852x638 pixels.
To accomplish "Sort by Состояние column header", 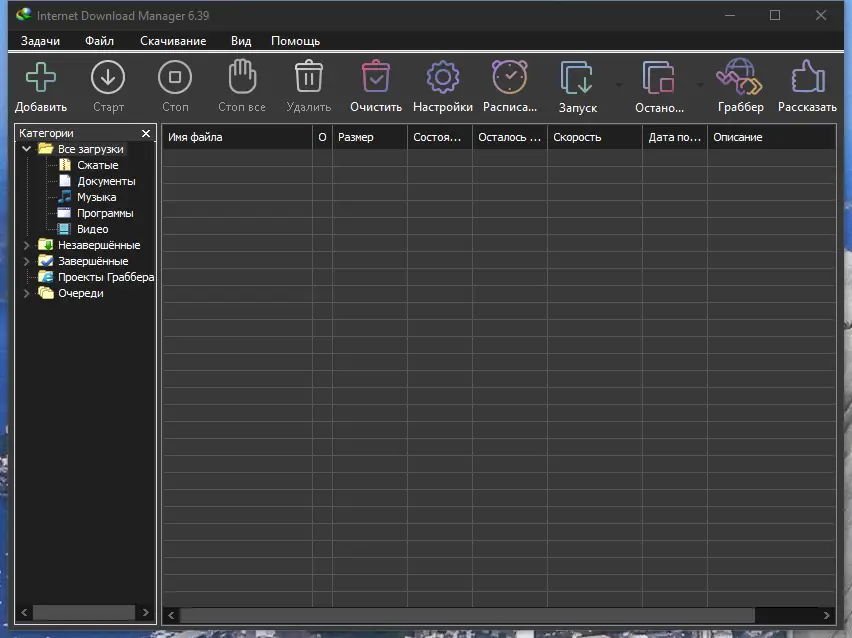I will 440,137.
